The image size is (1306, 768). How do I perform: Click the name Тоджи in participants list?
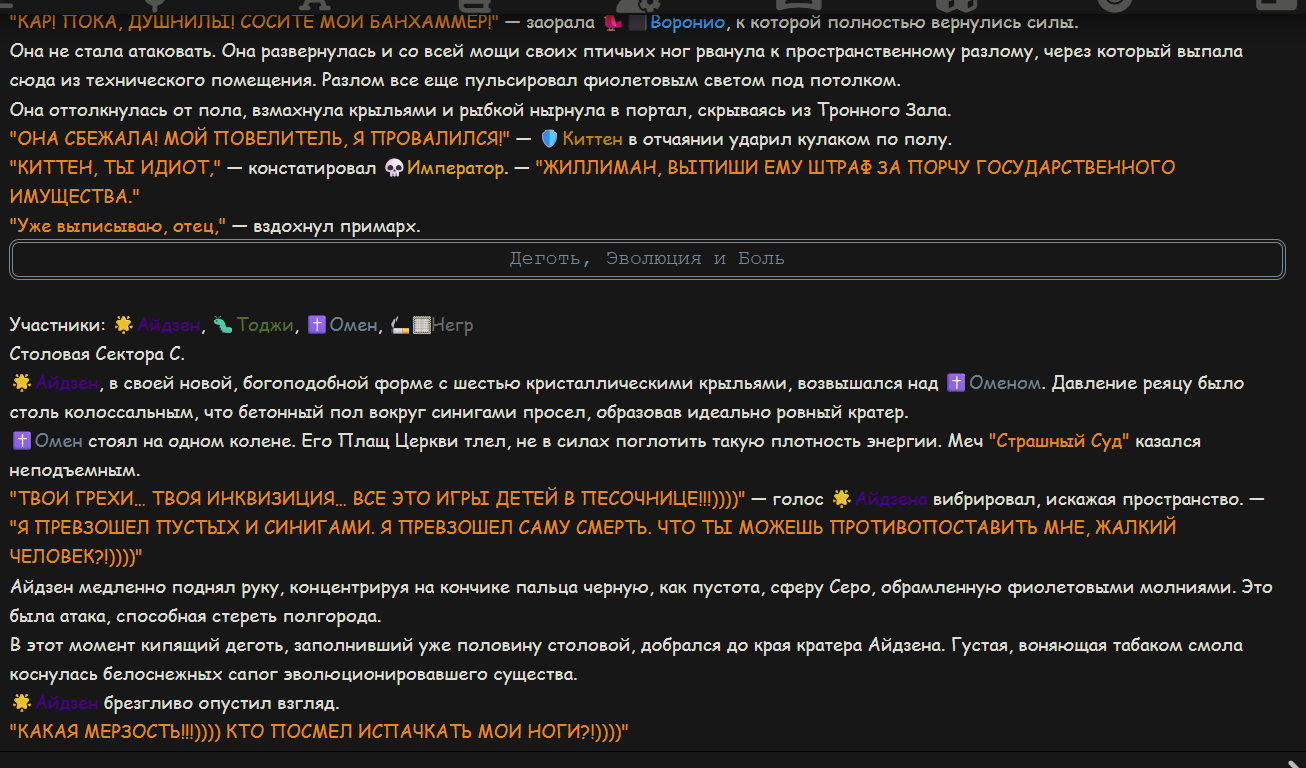click(265, 325)
